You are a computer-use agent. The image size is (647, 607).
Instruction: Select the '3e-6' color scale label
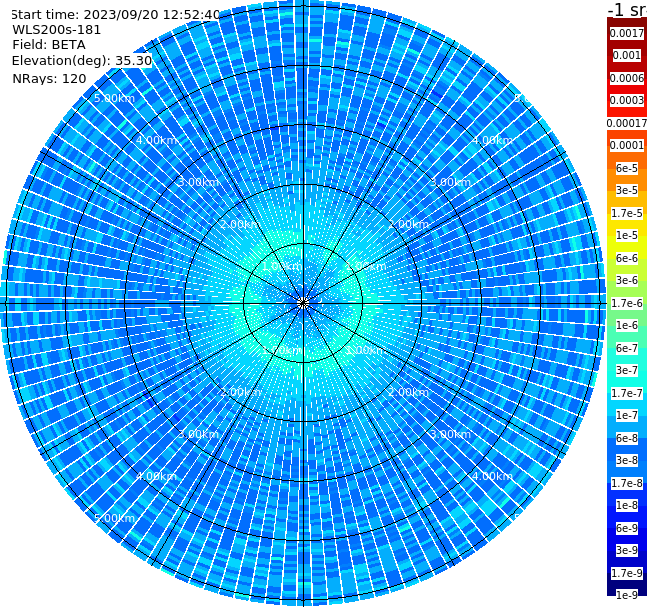click(627, 280)
